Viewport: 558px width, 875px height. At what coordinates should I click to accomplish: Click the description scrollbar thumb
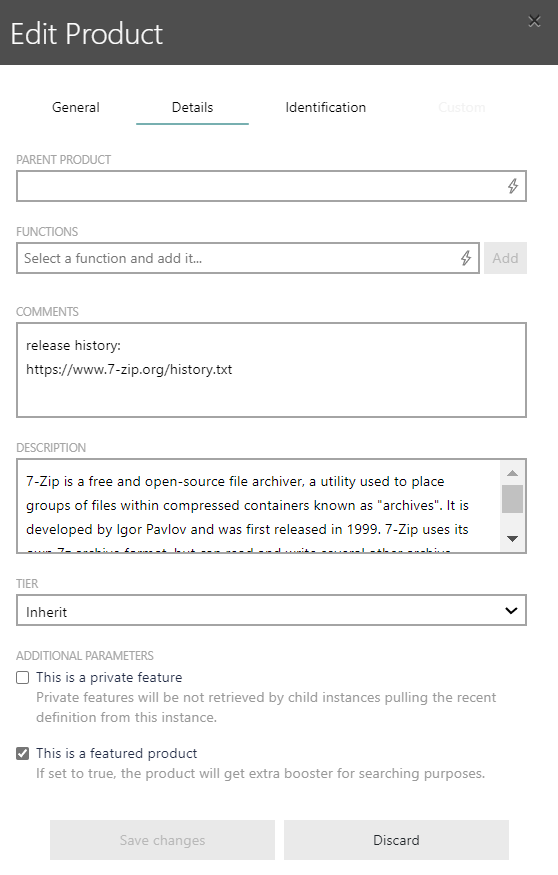coord(512,499)
